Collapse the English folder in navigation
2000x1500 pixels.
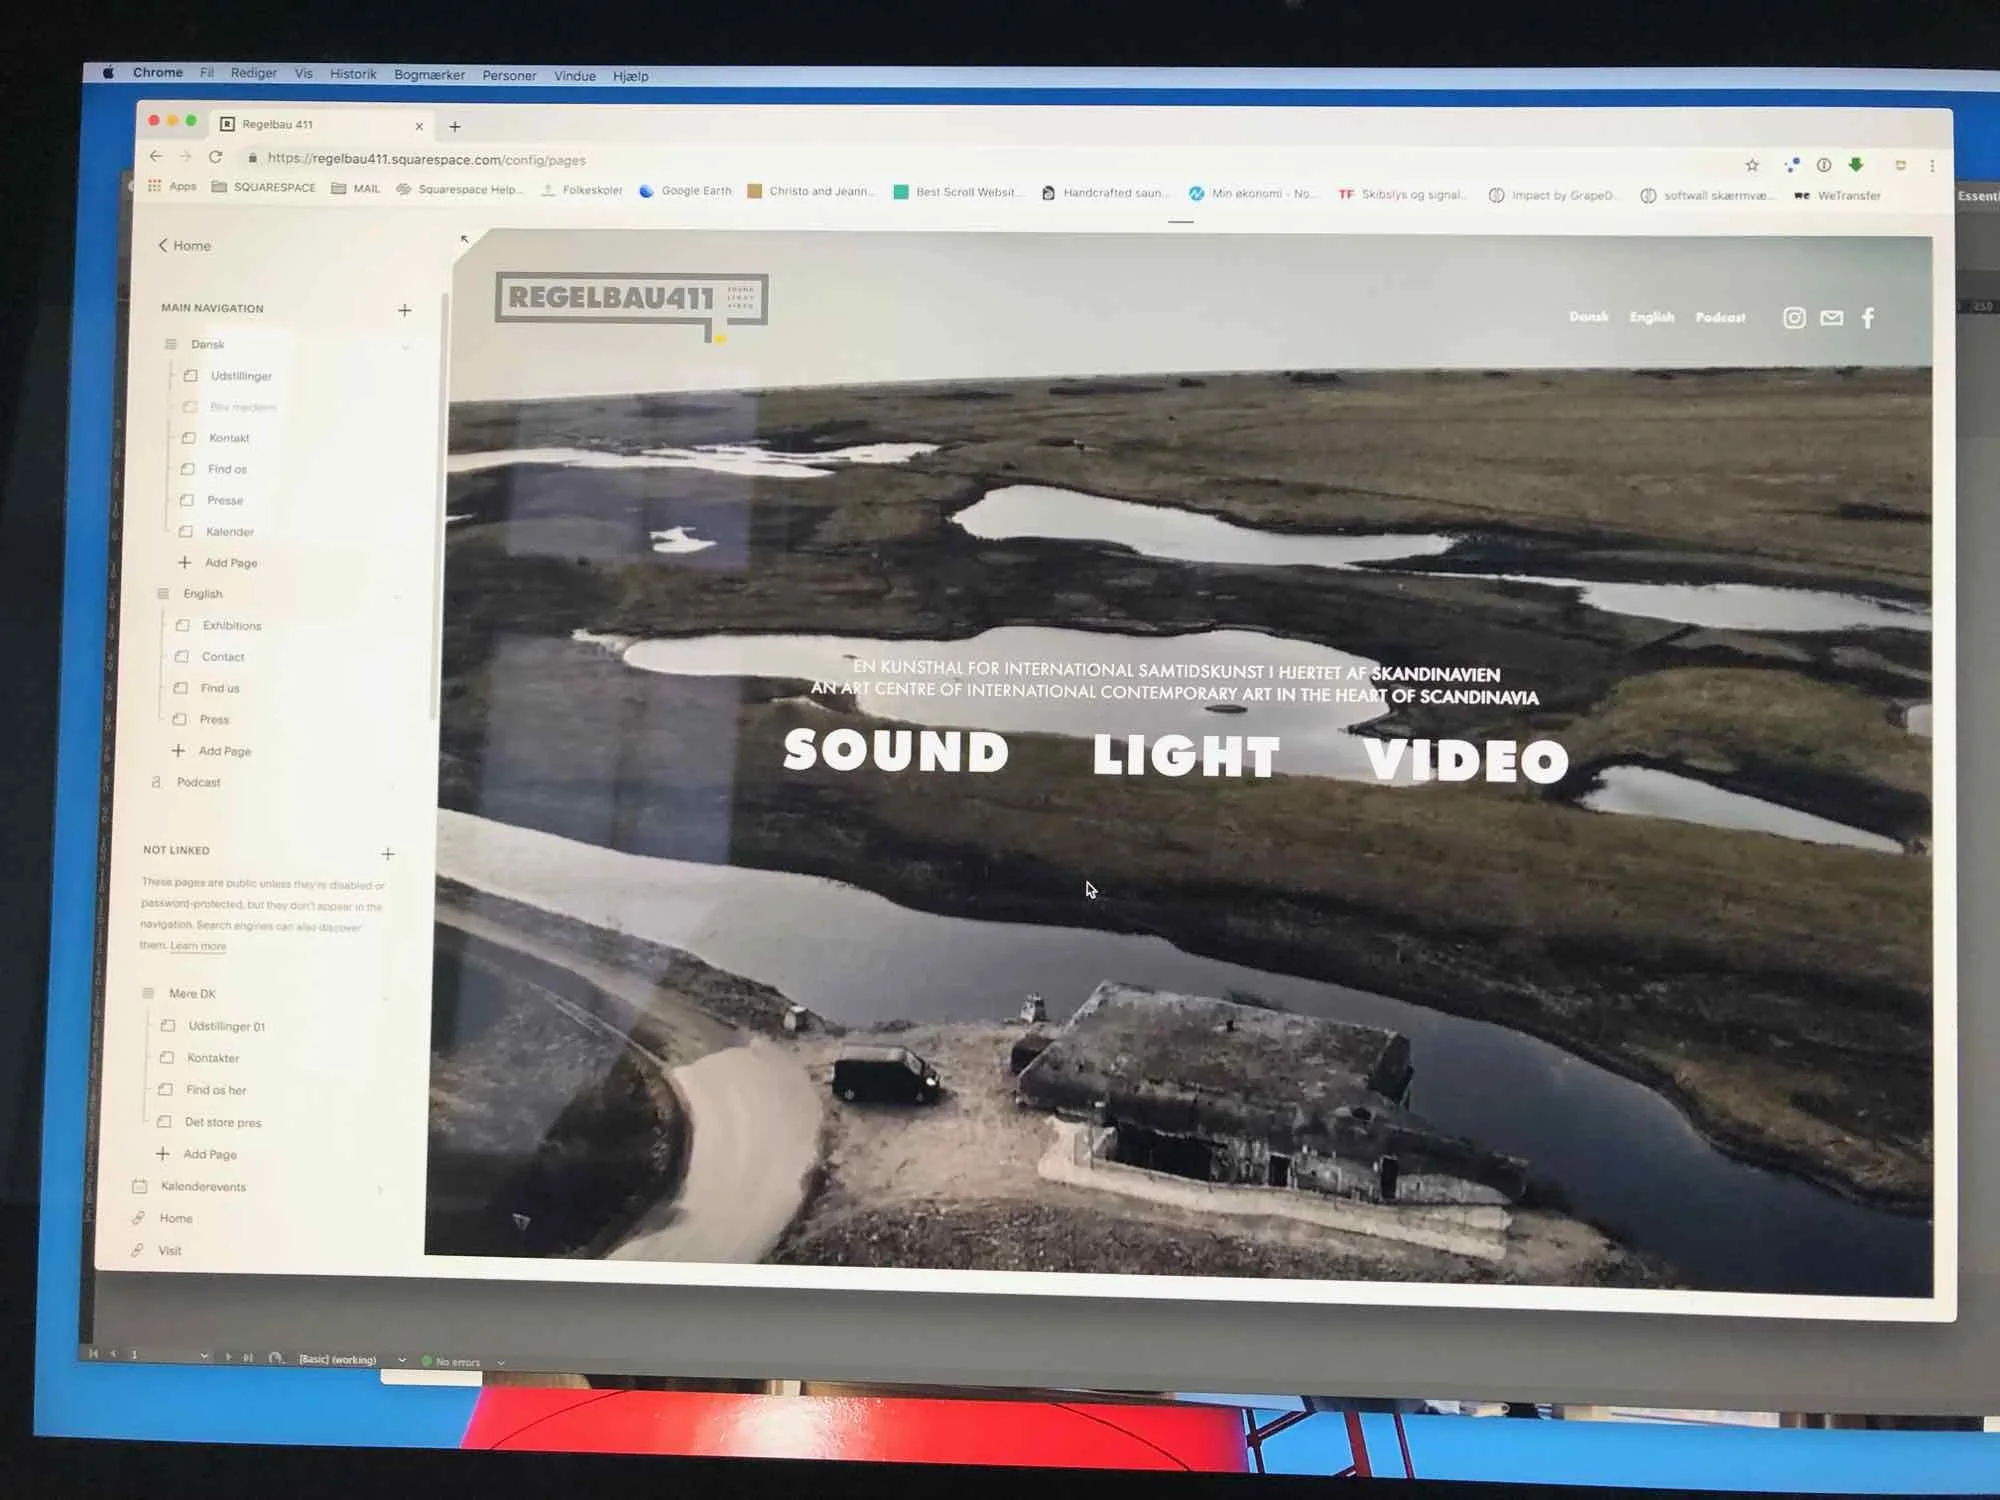pos(397,597)
